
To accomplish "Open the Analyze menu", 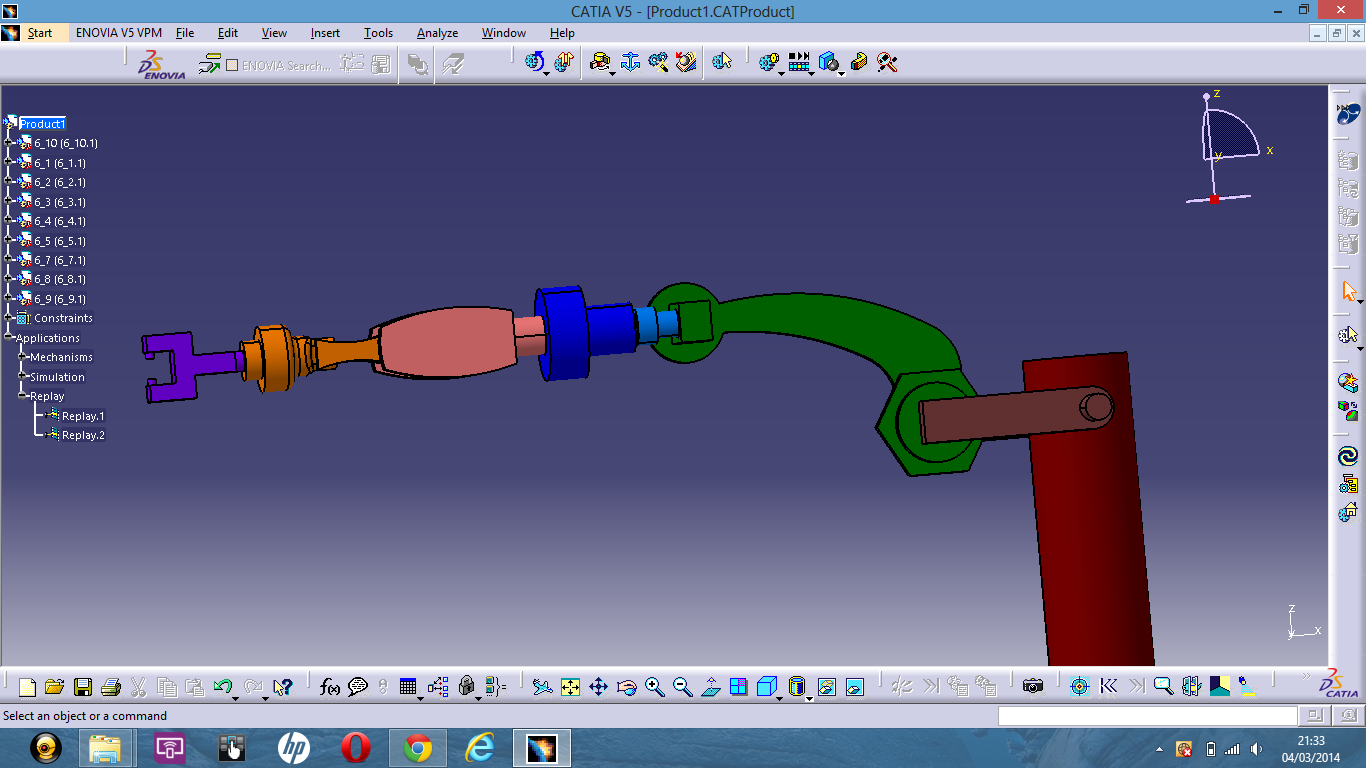I will [437, 33].
